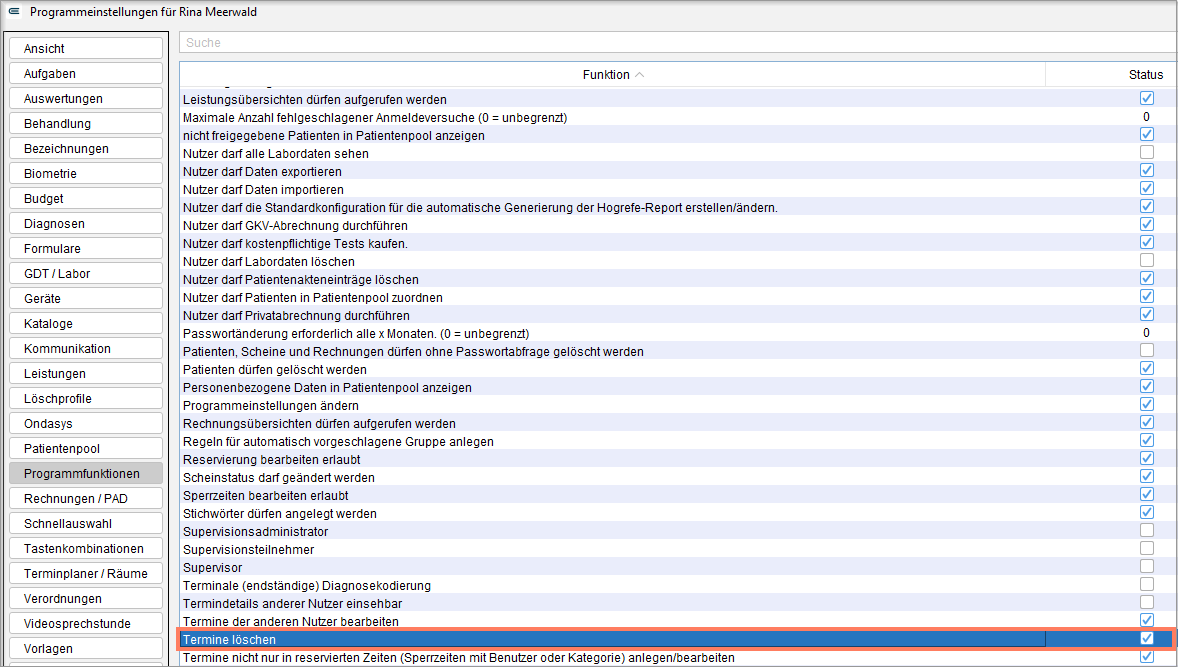Viewport: 1178px width, 667px height.
Task: Focus the Suche search field
Action: click(678, 43)
